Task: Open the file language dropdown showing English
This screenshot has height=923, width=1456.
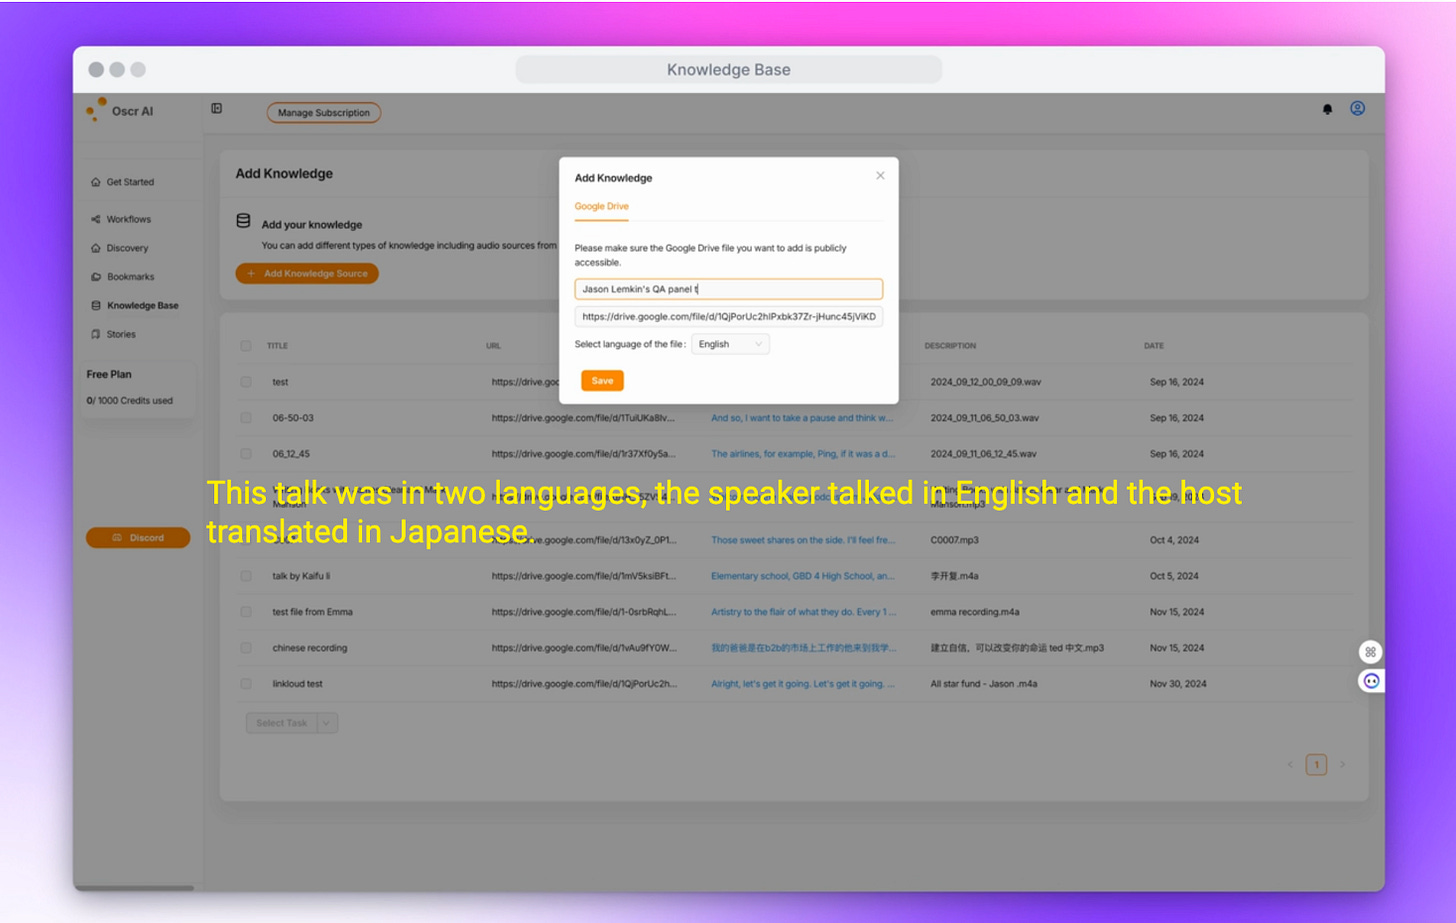Action: (730, 344)
